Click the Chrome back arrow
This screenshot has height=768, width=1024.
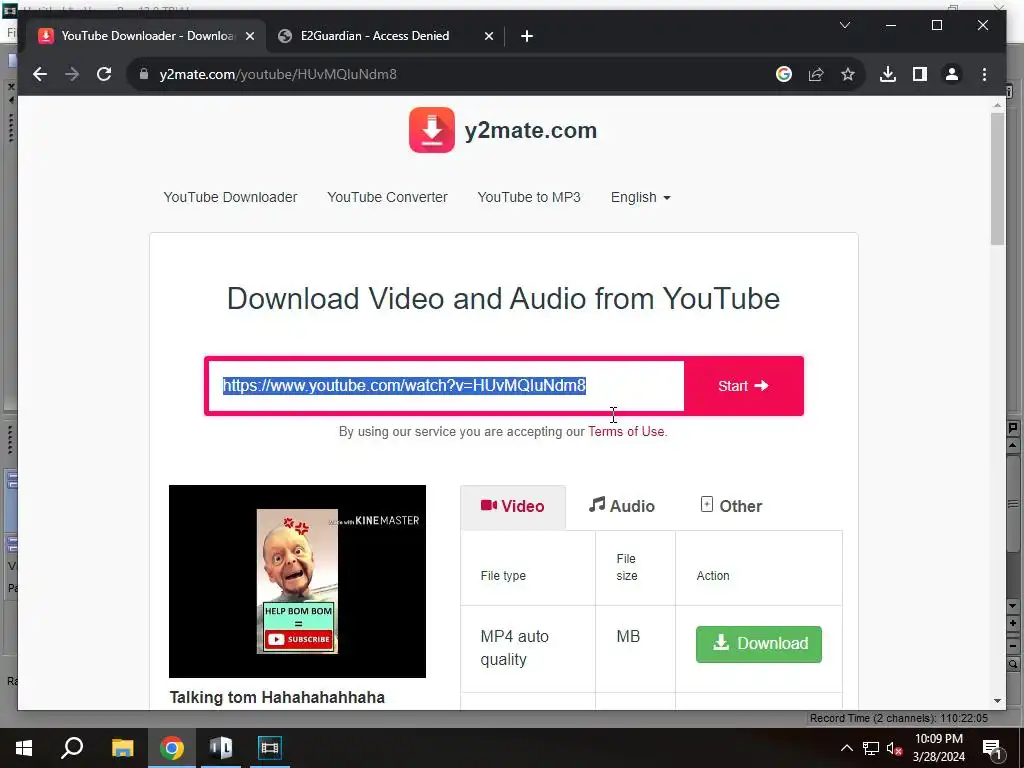coord(40,74)
